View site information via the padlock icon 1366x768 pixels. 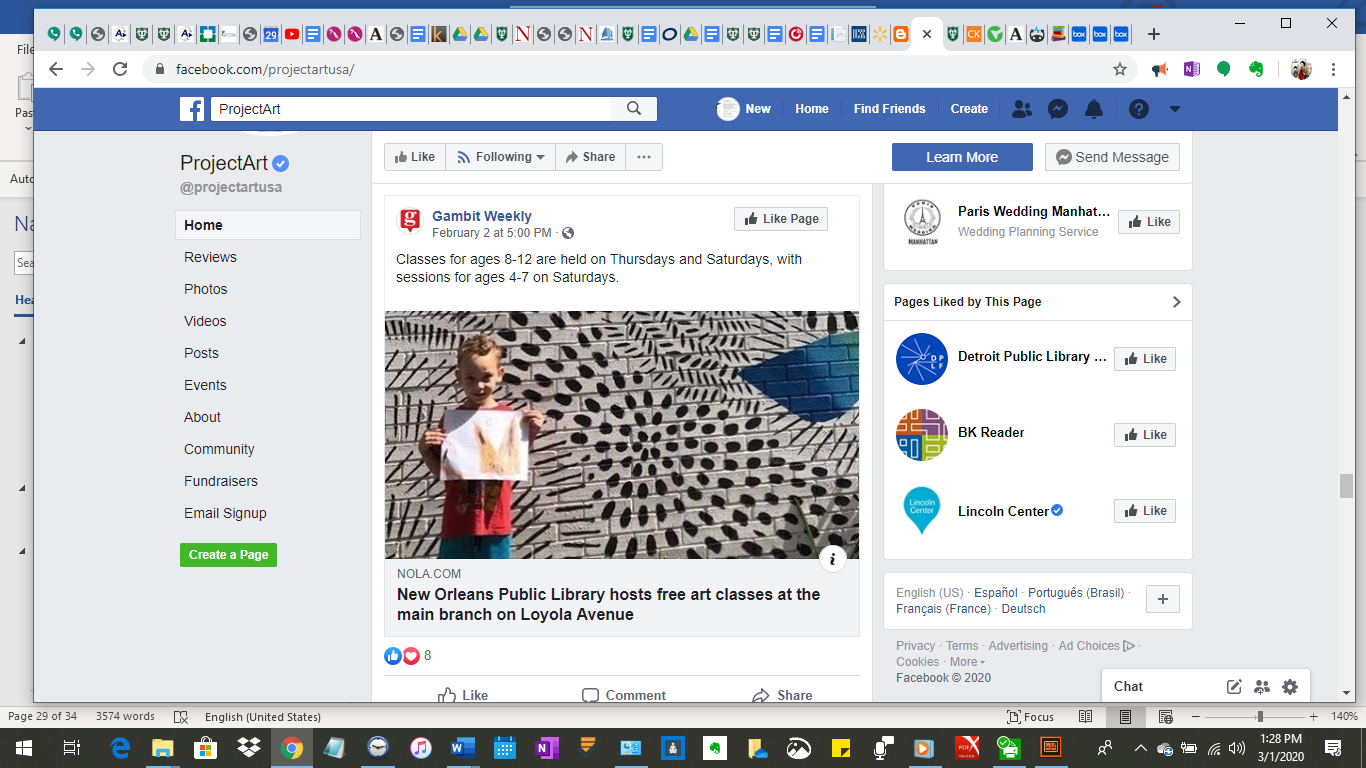coord(160,69)
